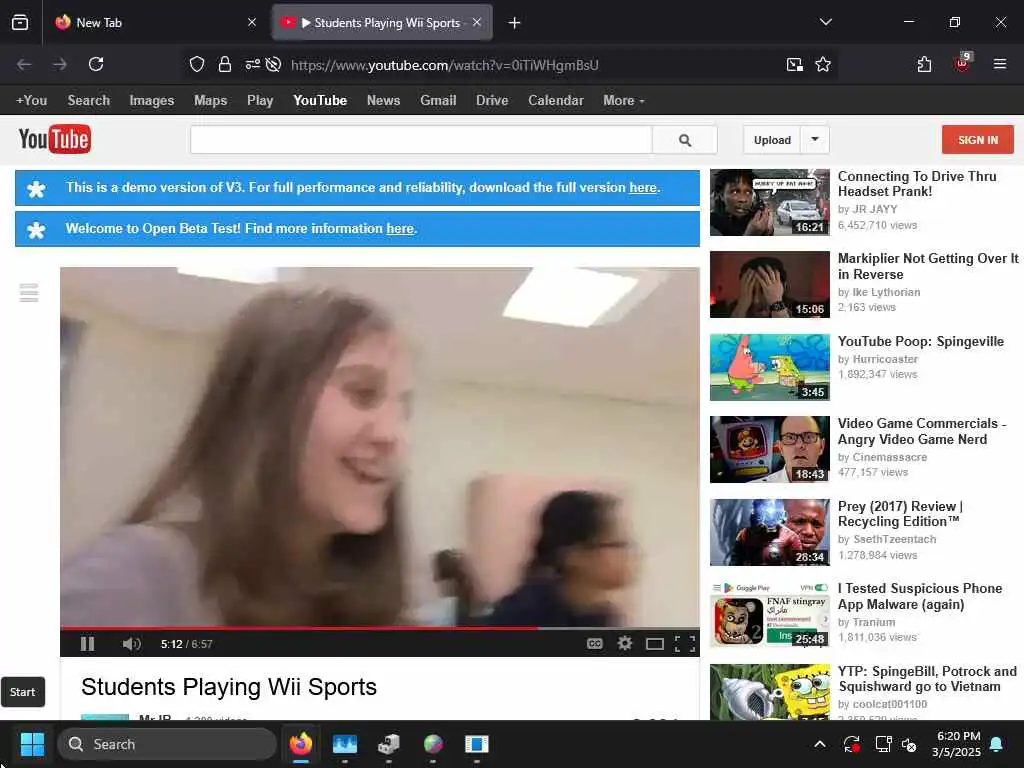This screenshot has height=768, width=1024.
Task: Switch to the New Tab browser tab
Action: point(157,23)
